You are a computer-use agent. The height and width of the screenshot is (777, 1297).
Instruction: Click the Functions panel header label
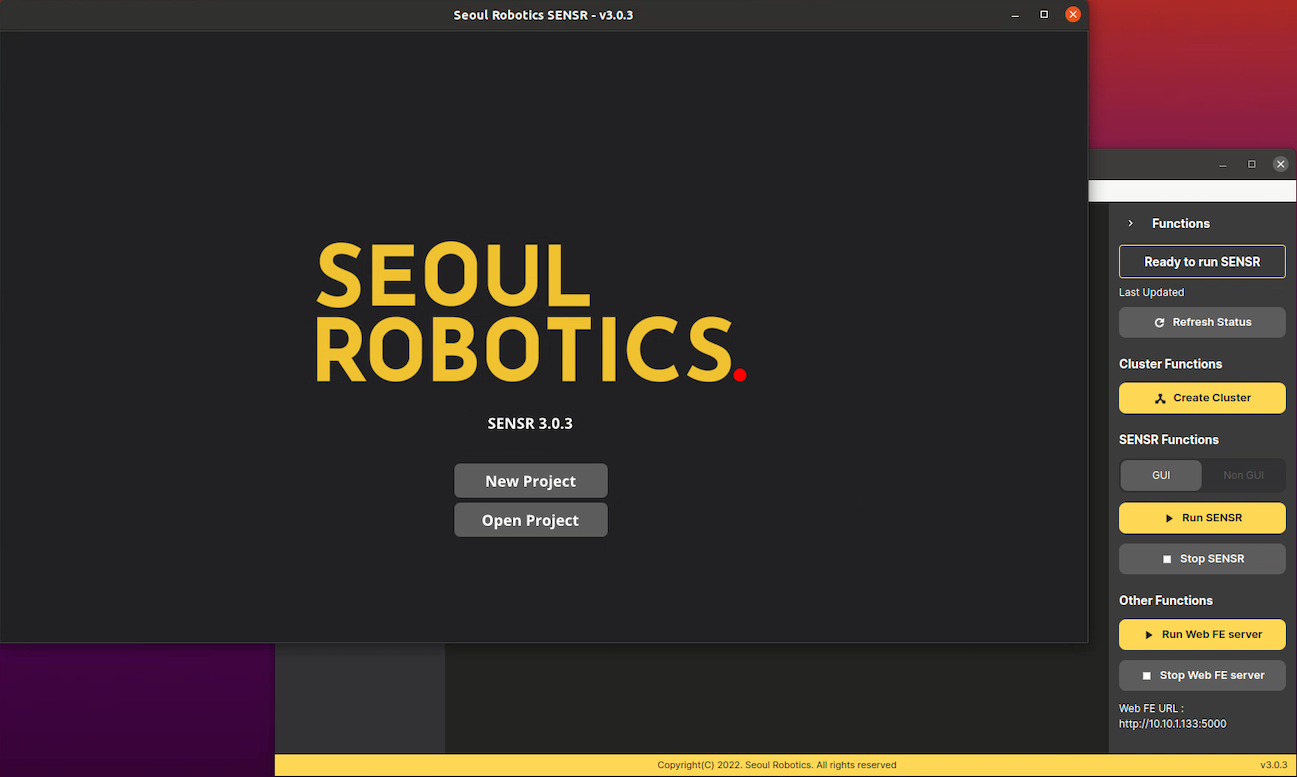[1180, 224]
